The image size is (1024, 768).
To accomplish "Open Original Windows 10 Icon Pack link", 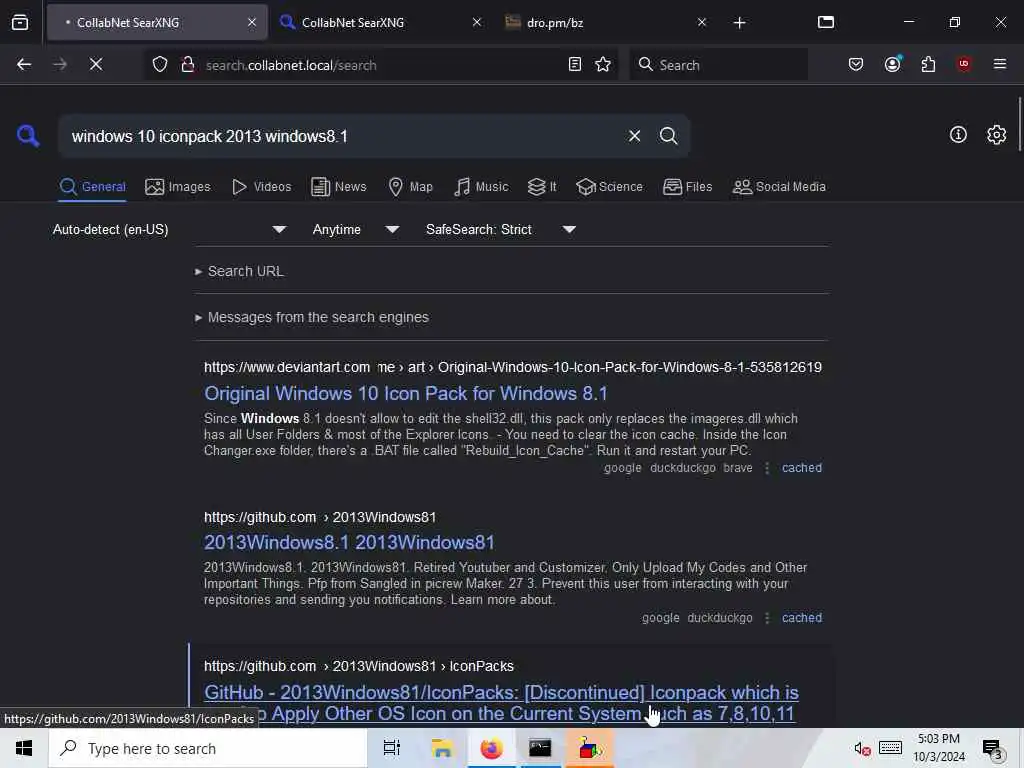I will click(406, 394).
